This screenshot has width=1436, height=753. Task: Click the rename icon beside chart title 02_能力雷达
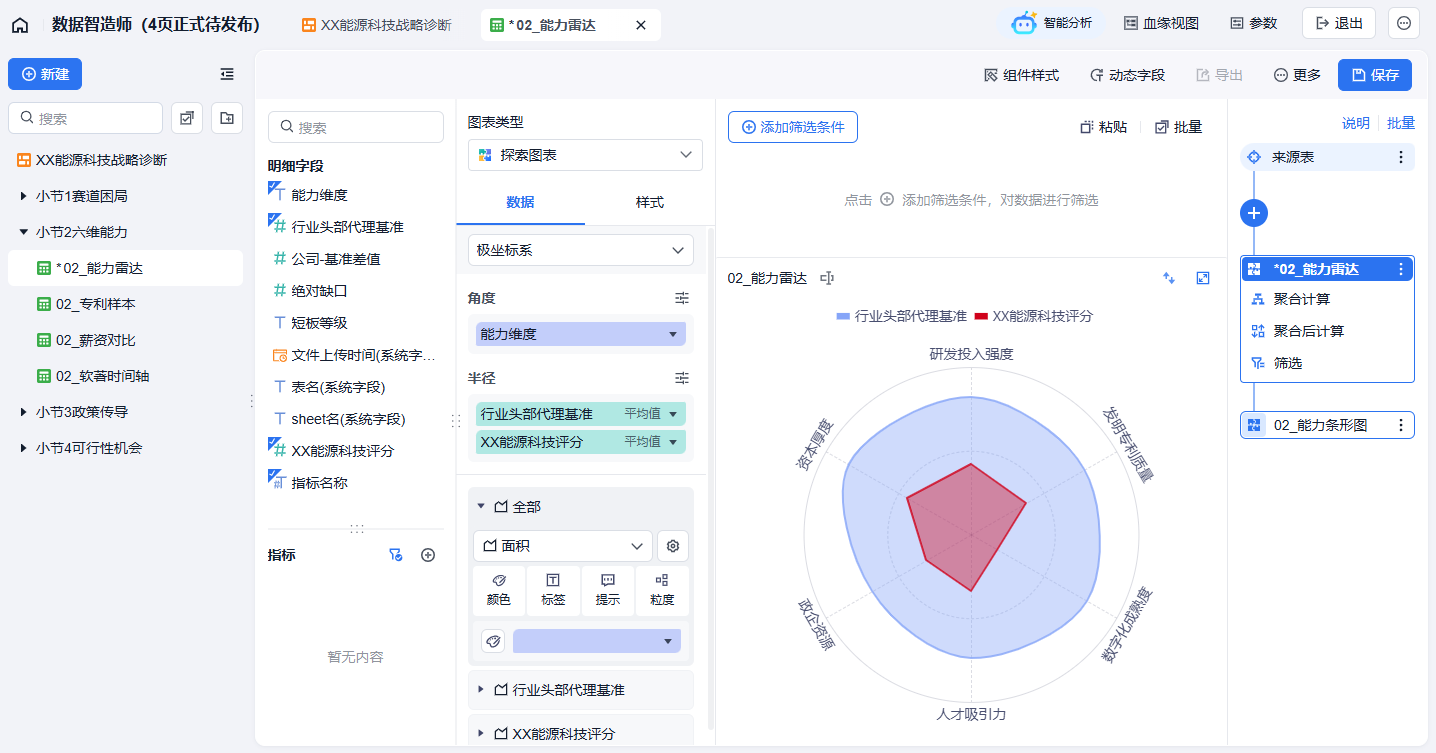point(827,278)
